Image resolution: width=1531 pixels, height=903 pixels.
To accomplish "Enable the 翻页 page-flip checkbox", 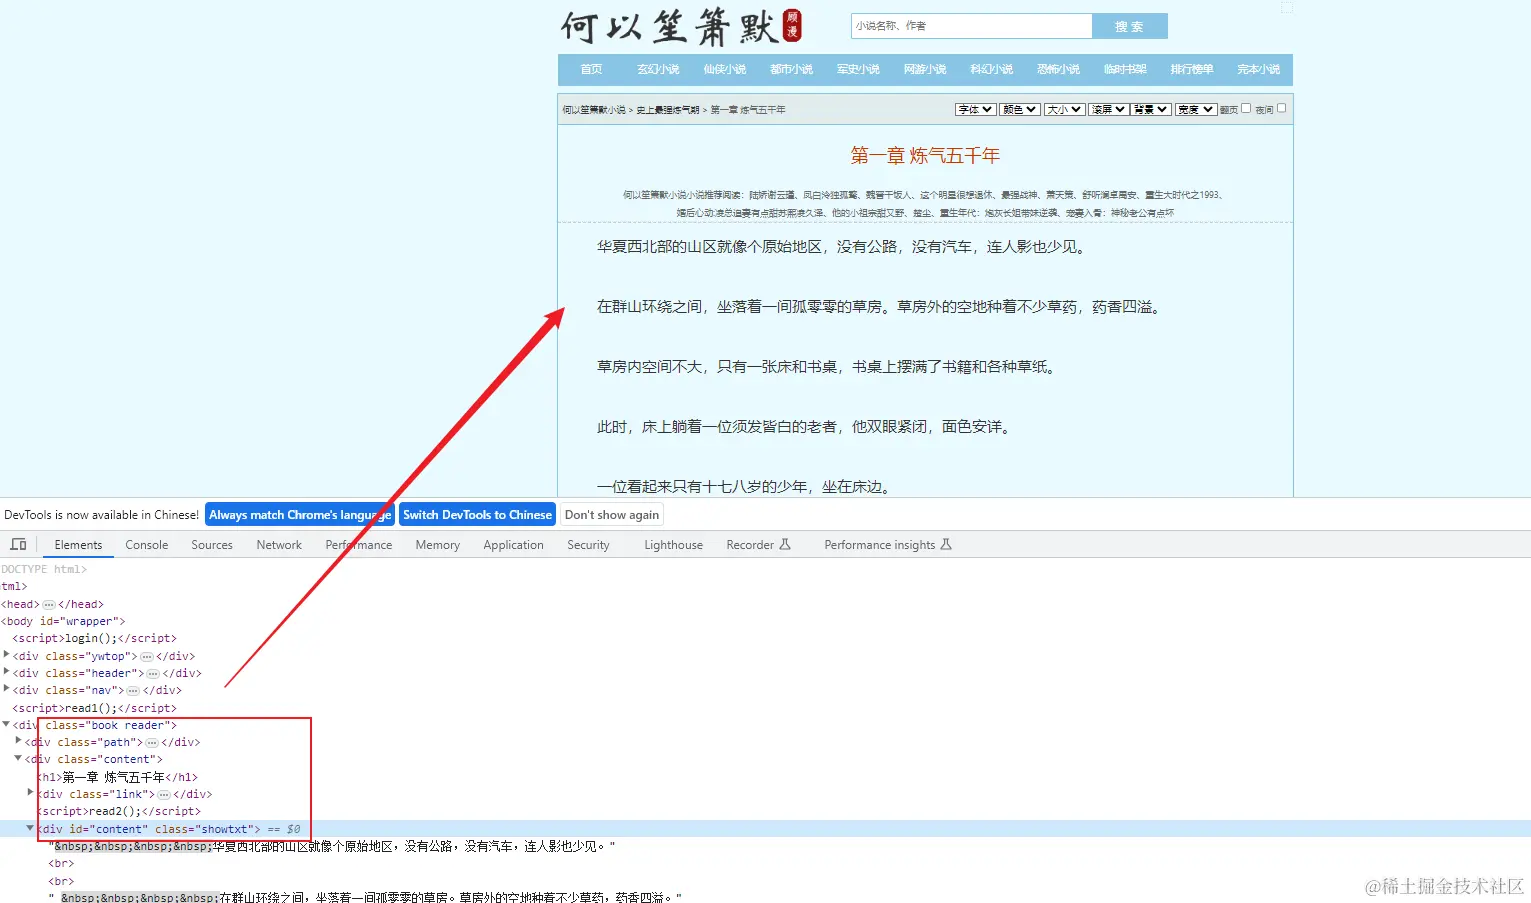I will click(1246, 106).
